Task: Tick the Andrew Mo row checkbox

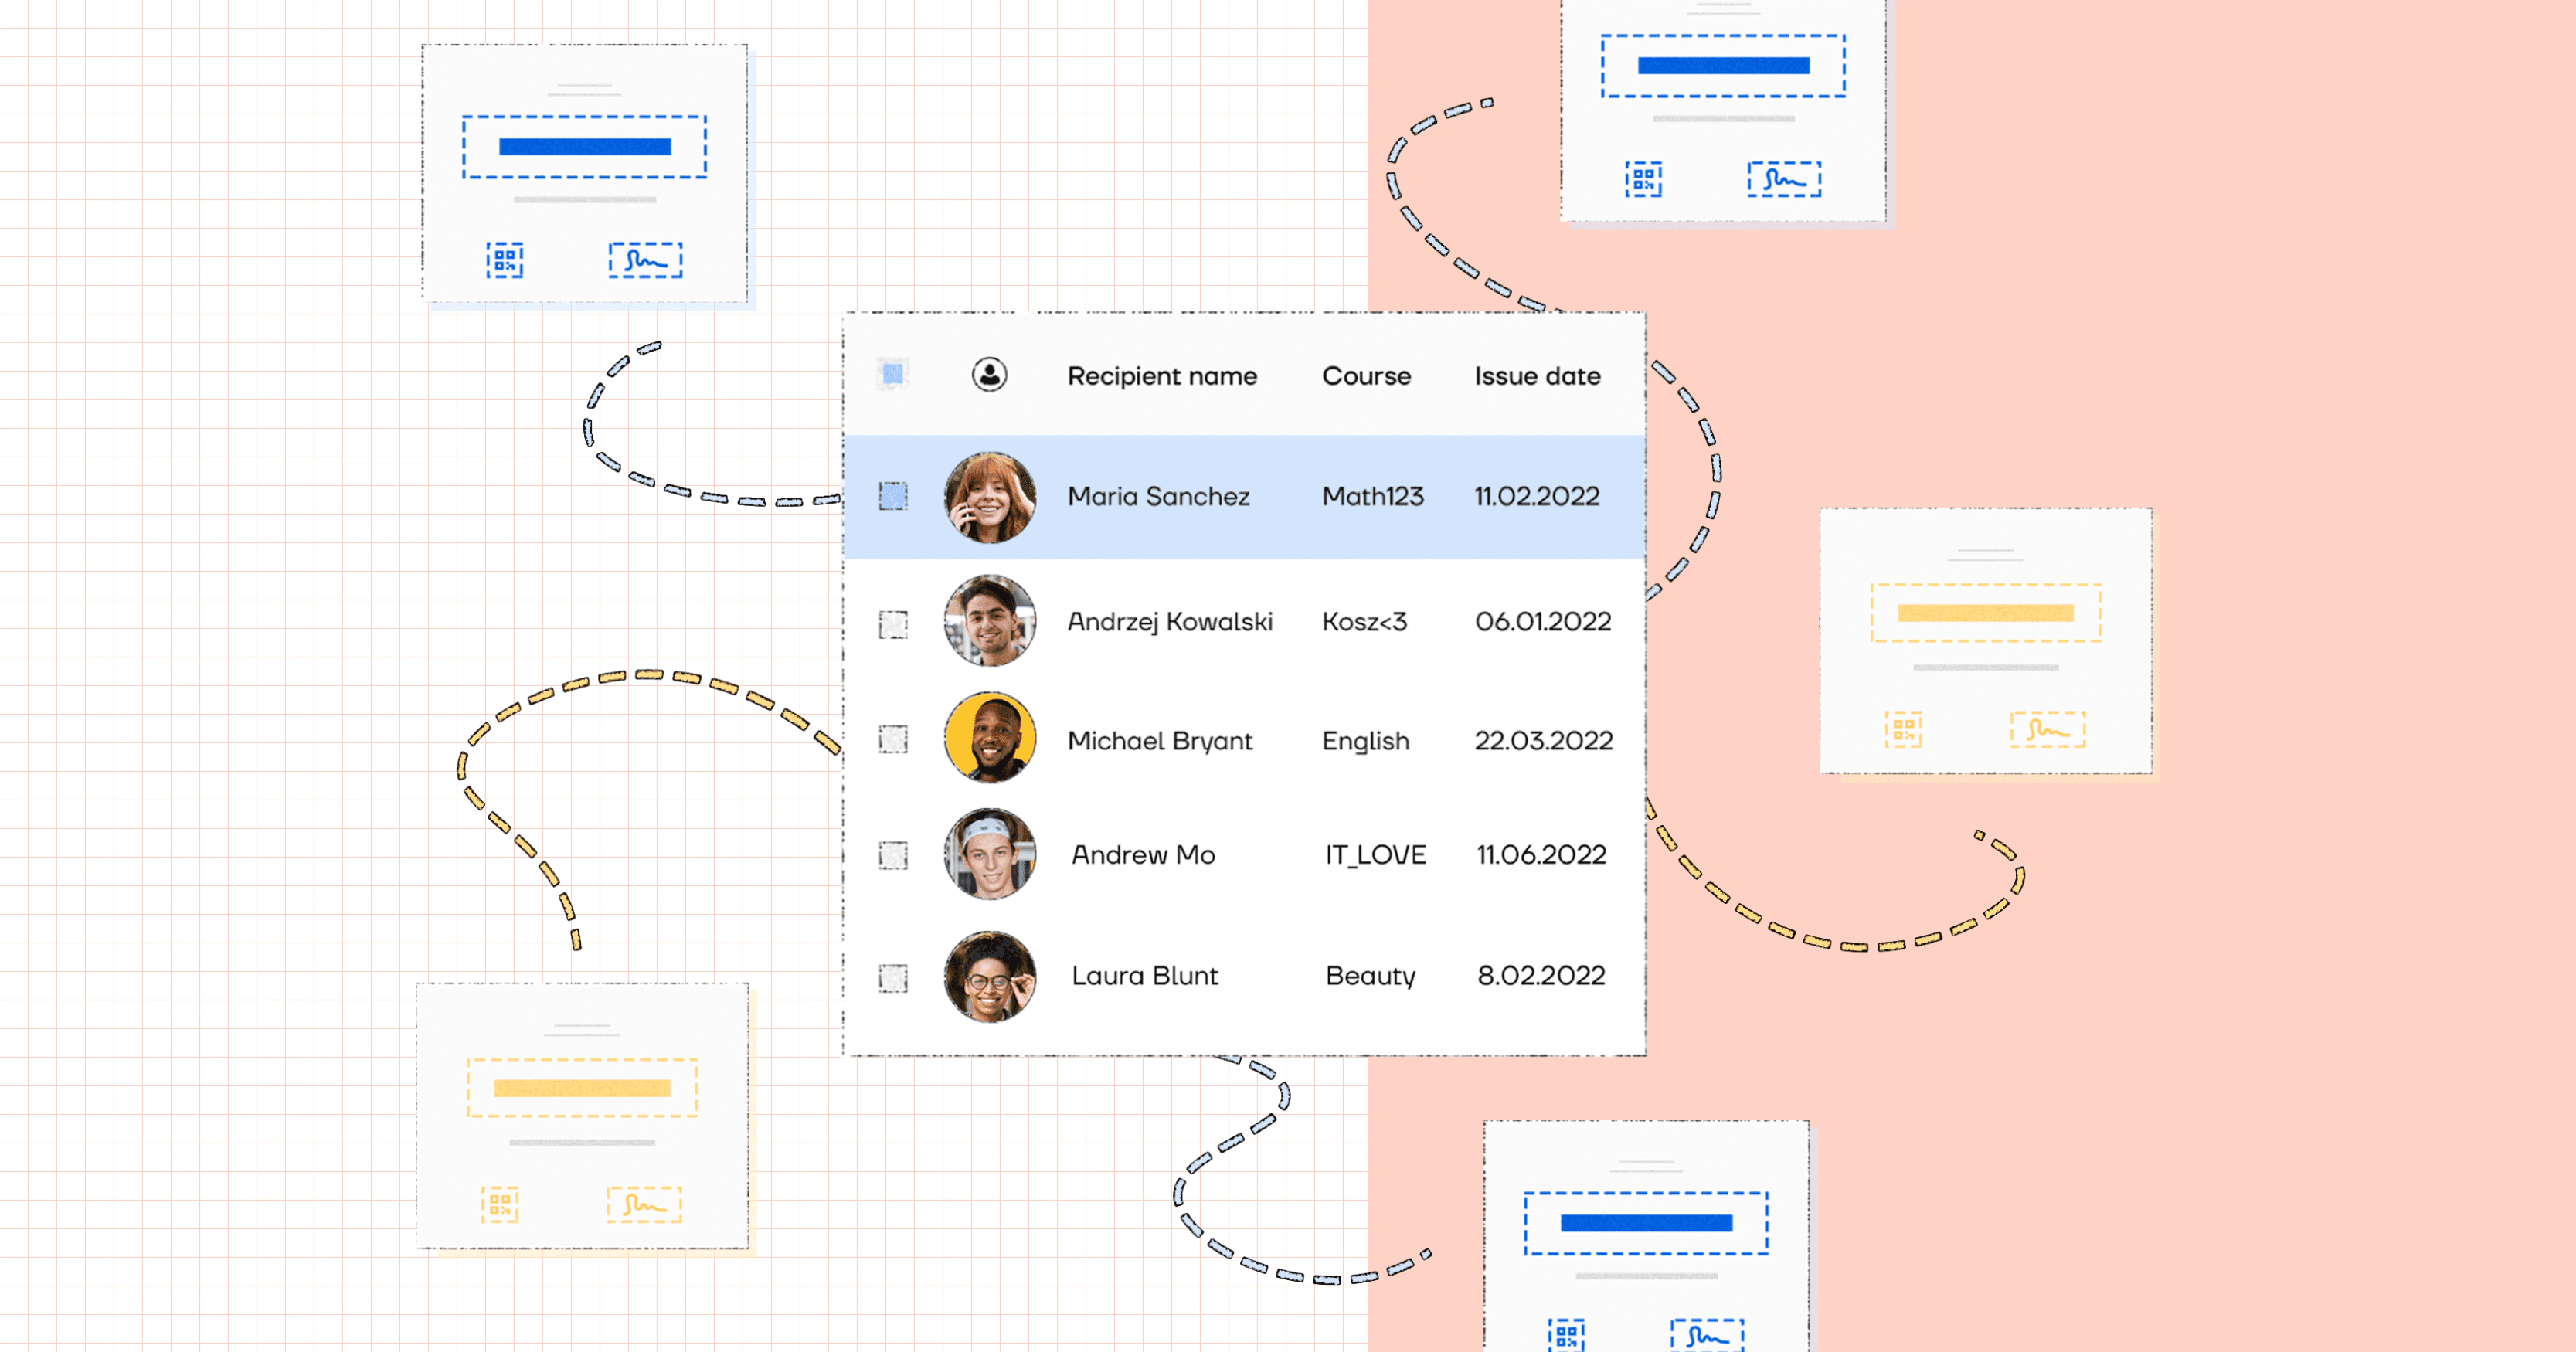Action: (x=893, y=855)
